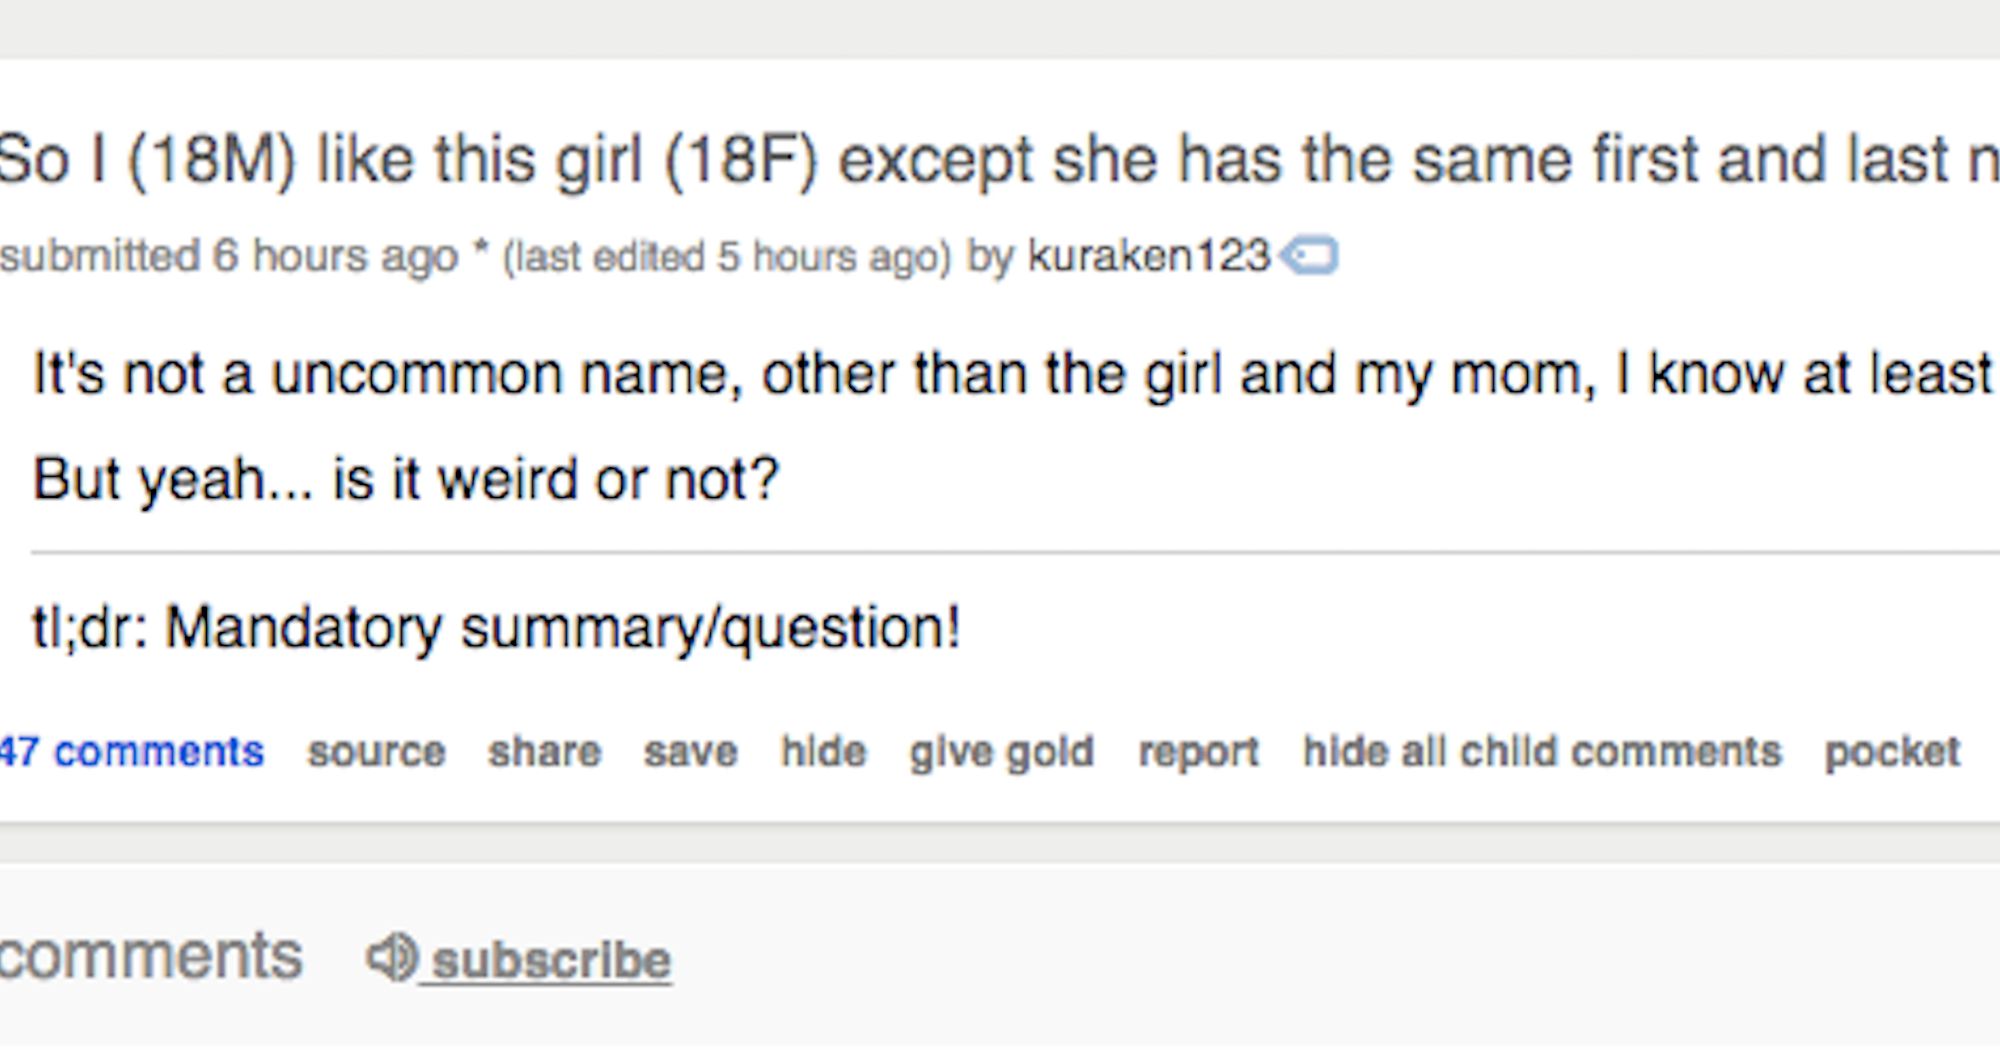
Task: Report this post
Action: coord(1199,753)
